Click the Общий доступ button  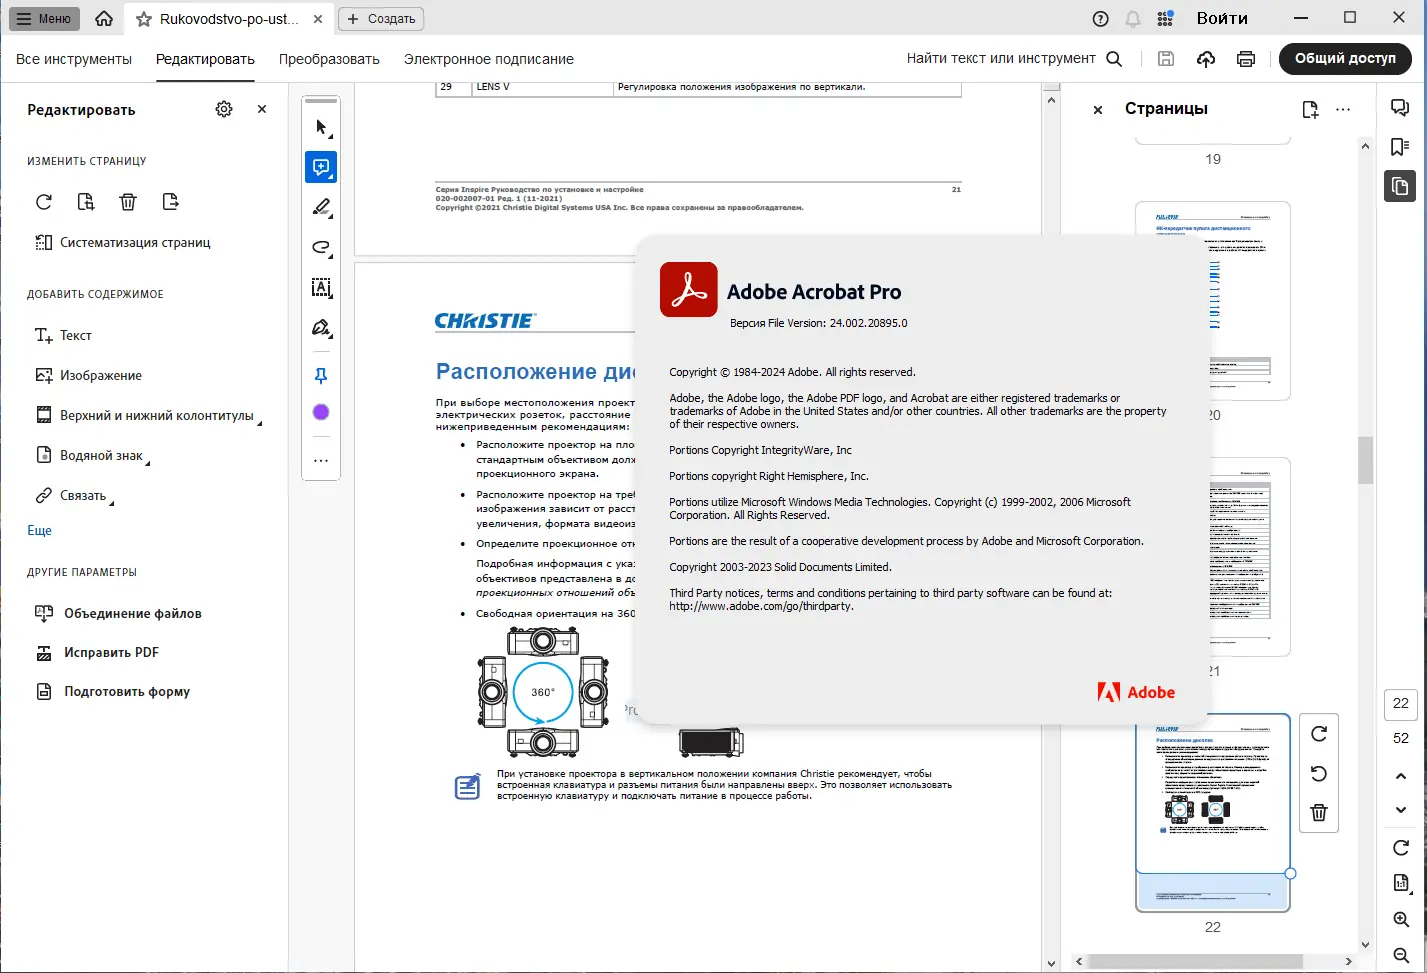[x=1345, y=59]
